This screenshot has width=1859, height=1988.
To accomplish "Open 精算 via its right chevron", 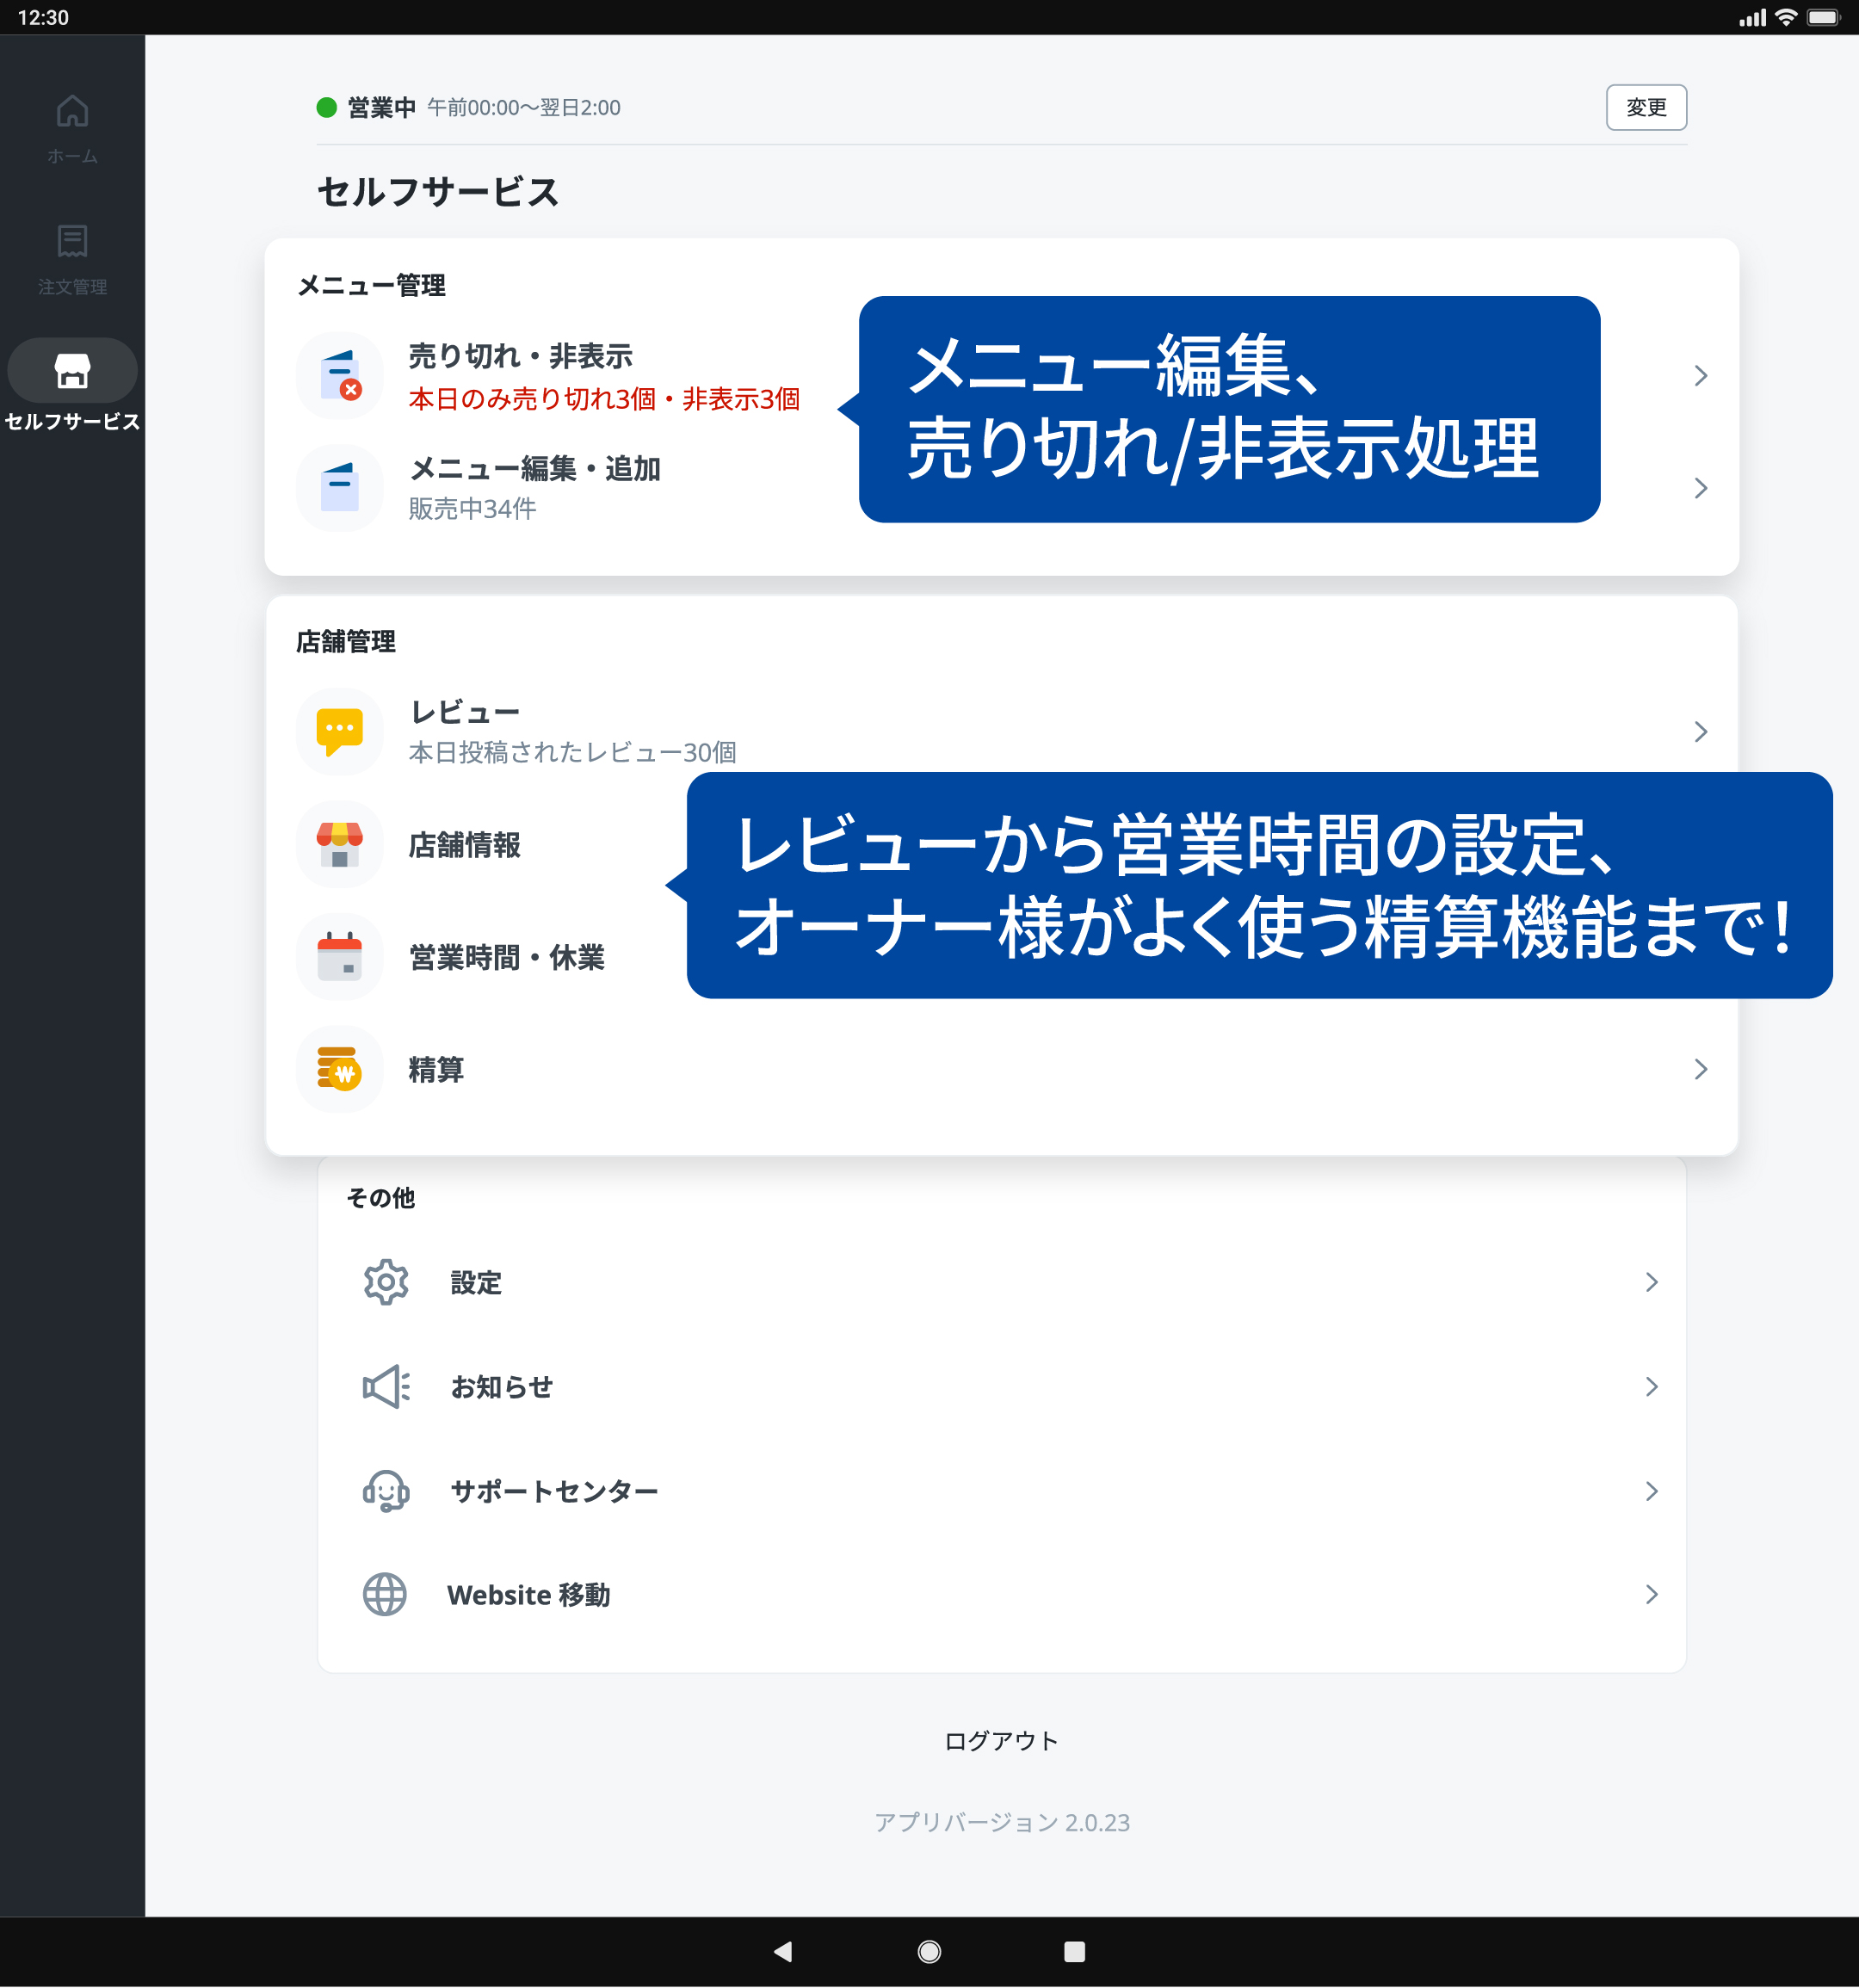I will (1700, 1069).
